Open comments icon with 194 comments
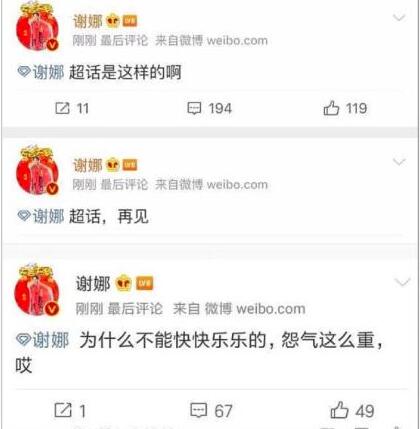The width and height of the screenshot is (420, 429). [194, 108]
